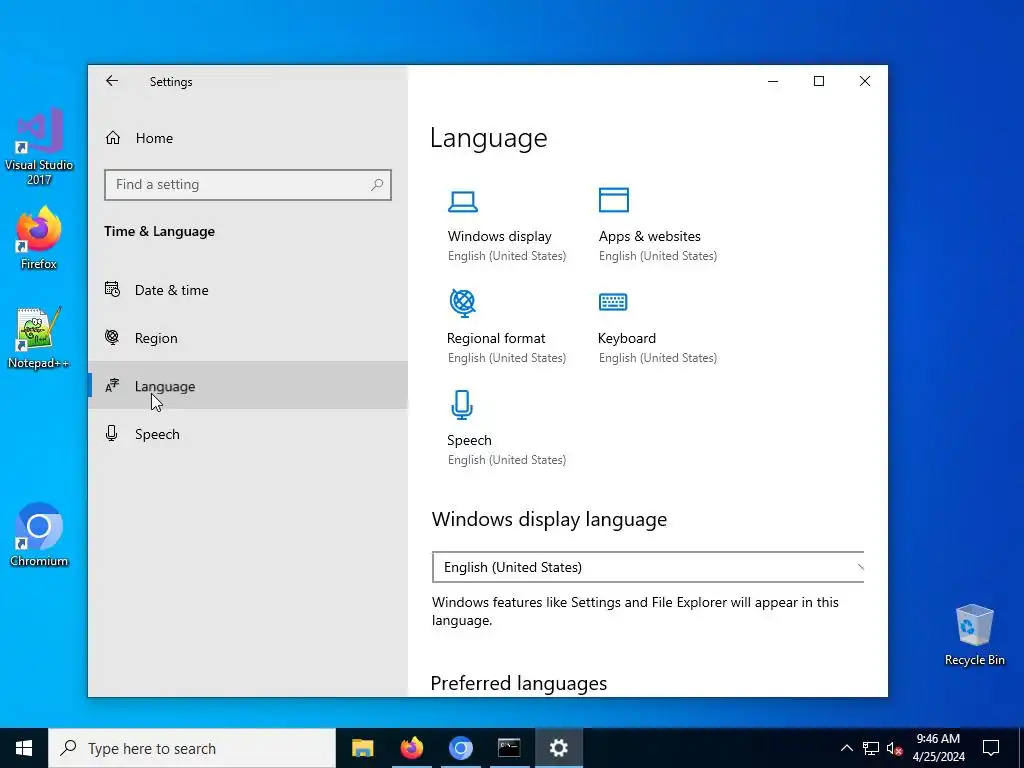Minimize the Settings window

pos(773,81)
